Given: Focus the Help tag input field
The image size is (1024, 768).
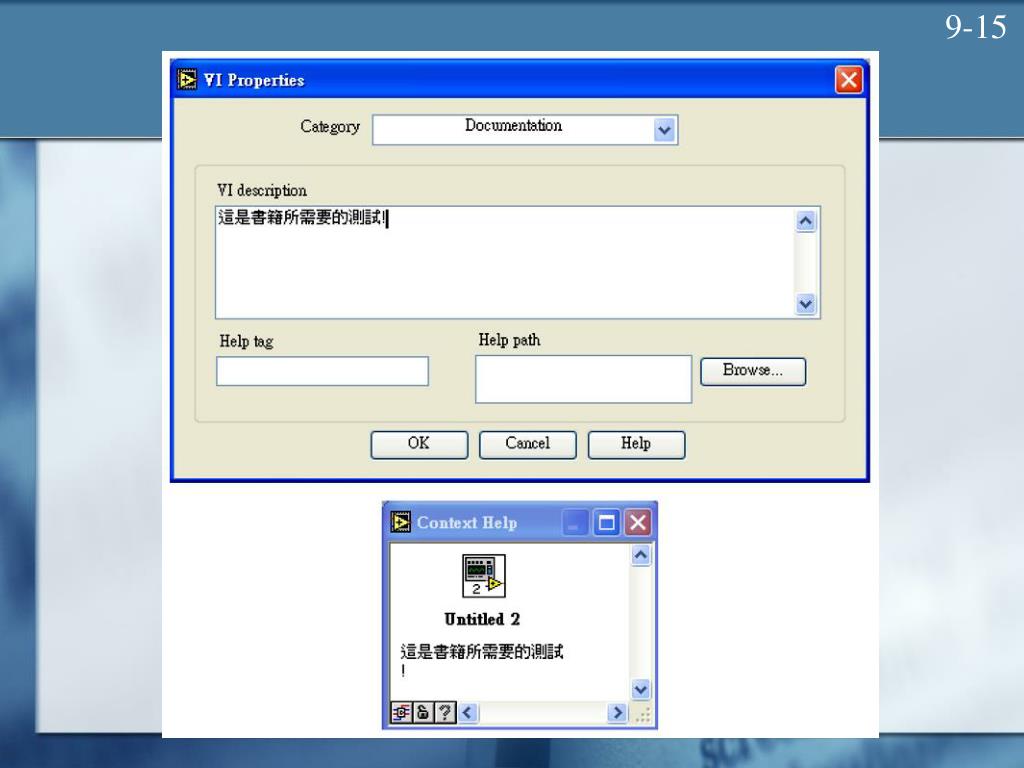Looking at the screenshot, I should (323, 371).
